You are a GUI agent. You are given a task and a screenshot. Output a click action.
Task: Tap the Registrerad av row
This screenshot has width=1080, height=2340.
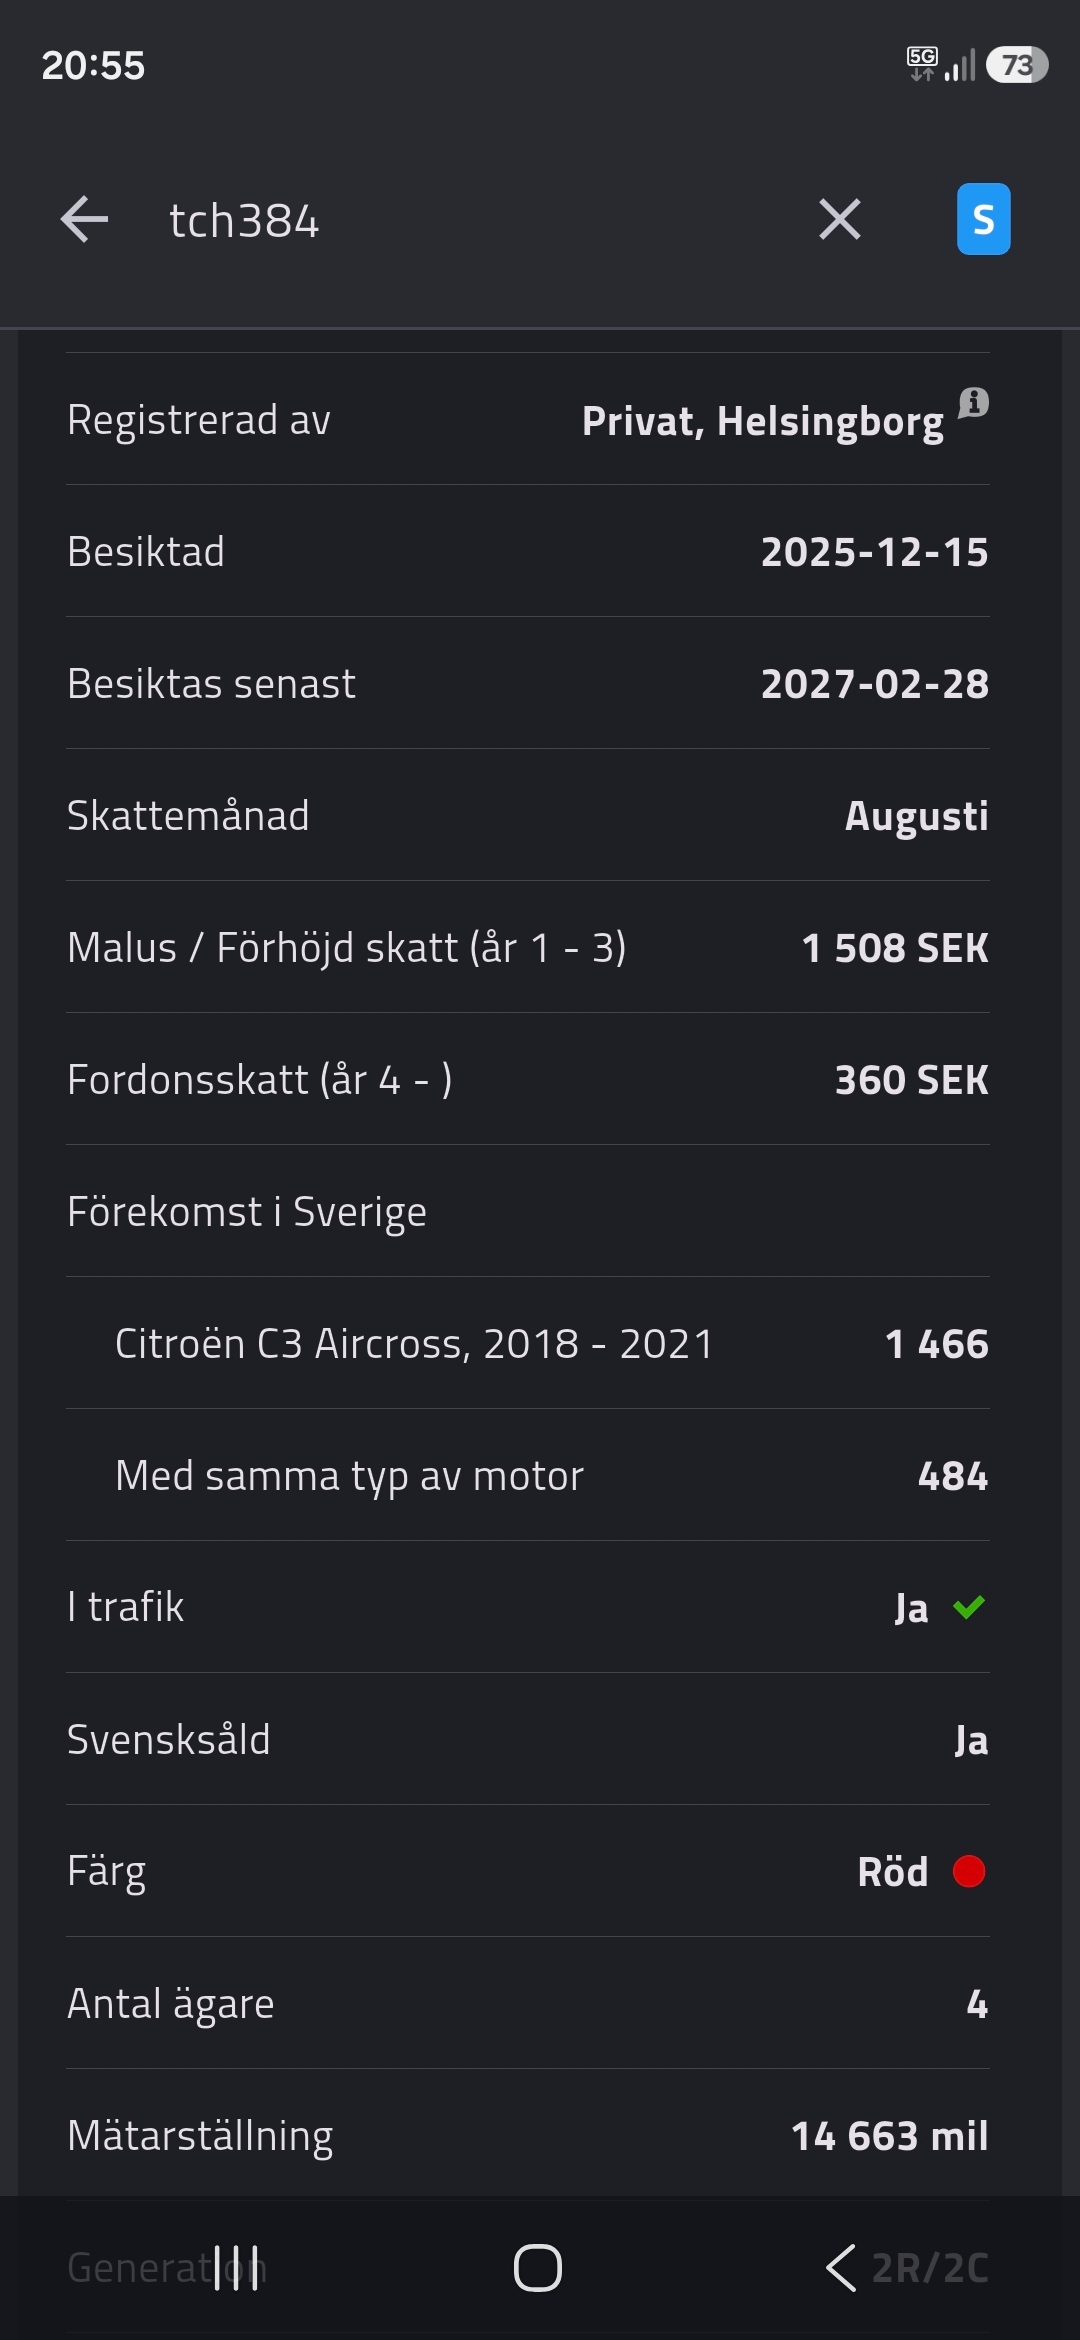click(x=528, y=419)
